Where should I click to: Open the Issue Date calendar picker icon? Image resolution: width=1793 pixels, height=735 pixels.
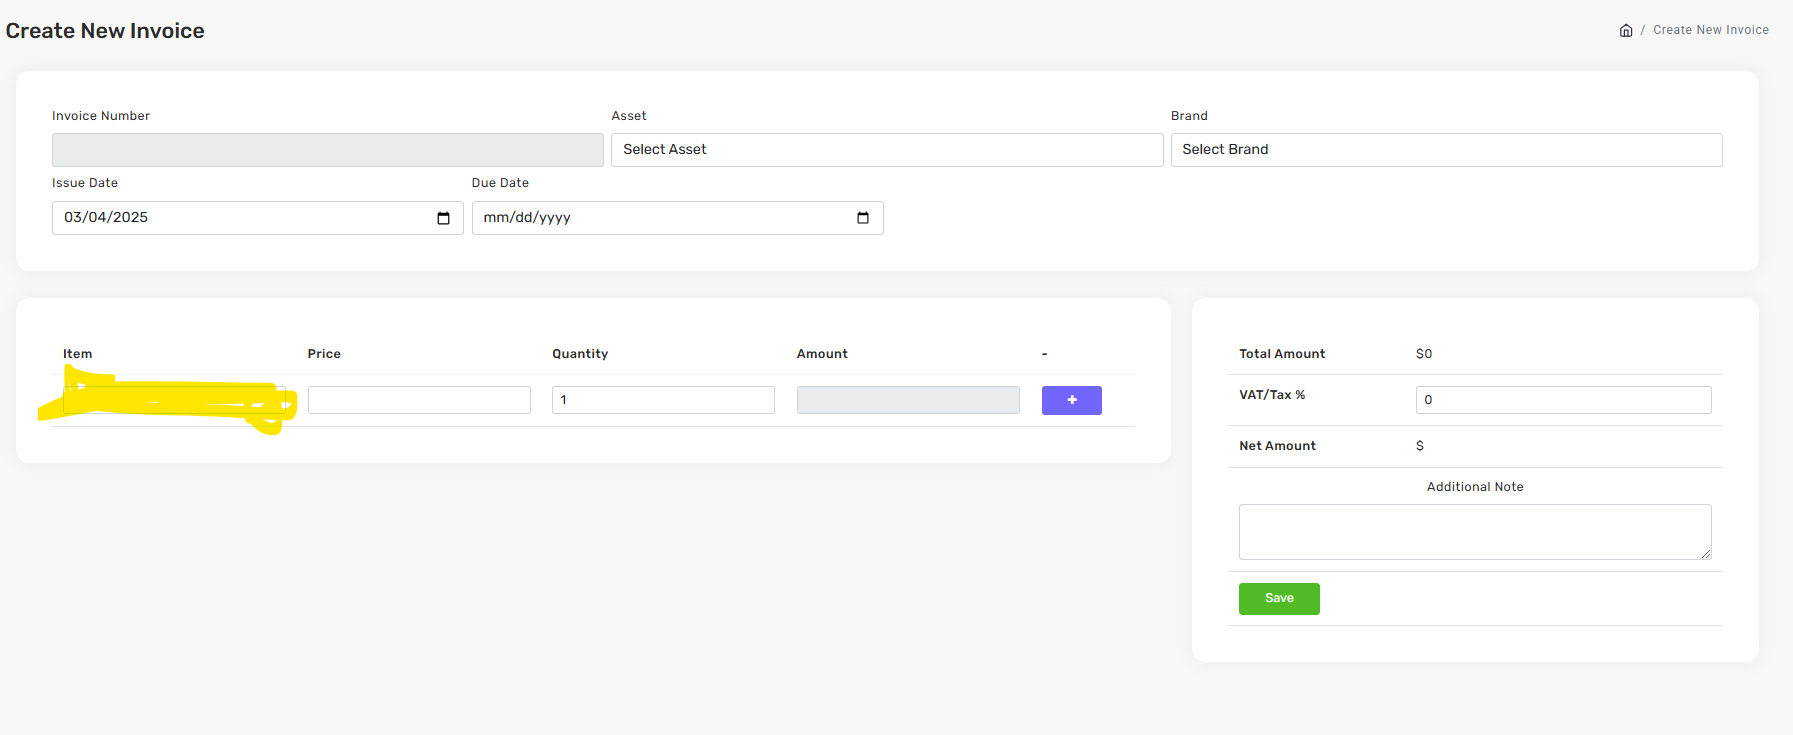click(443, 218)
